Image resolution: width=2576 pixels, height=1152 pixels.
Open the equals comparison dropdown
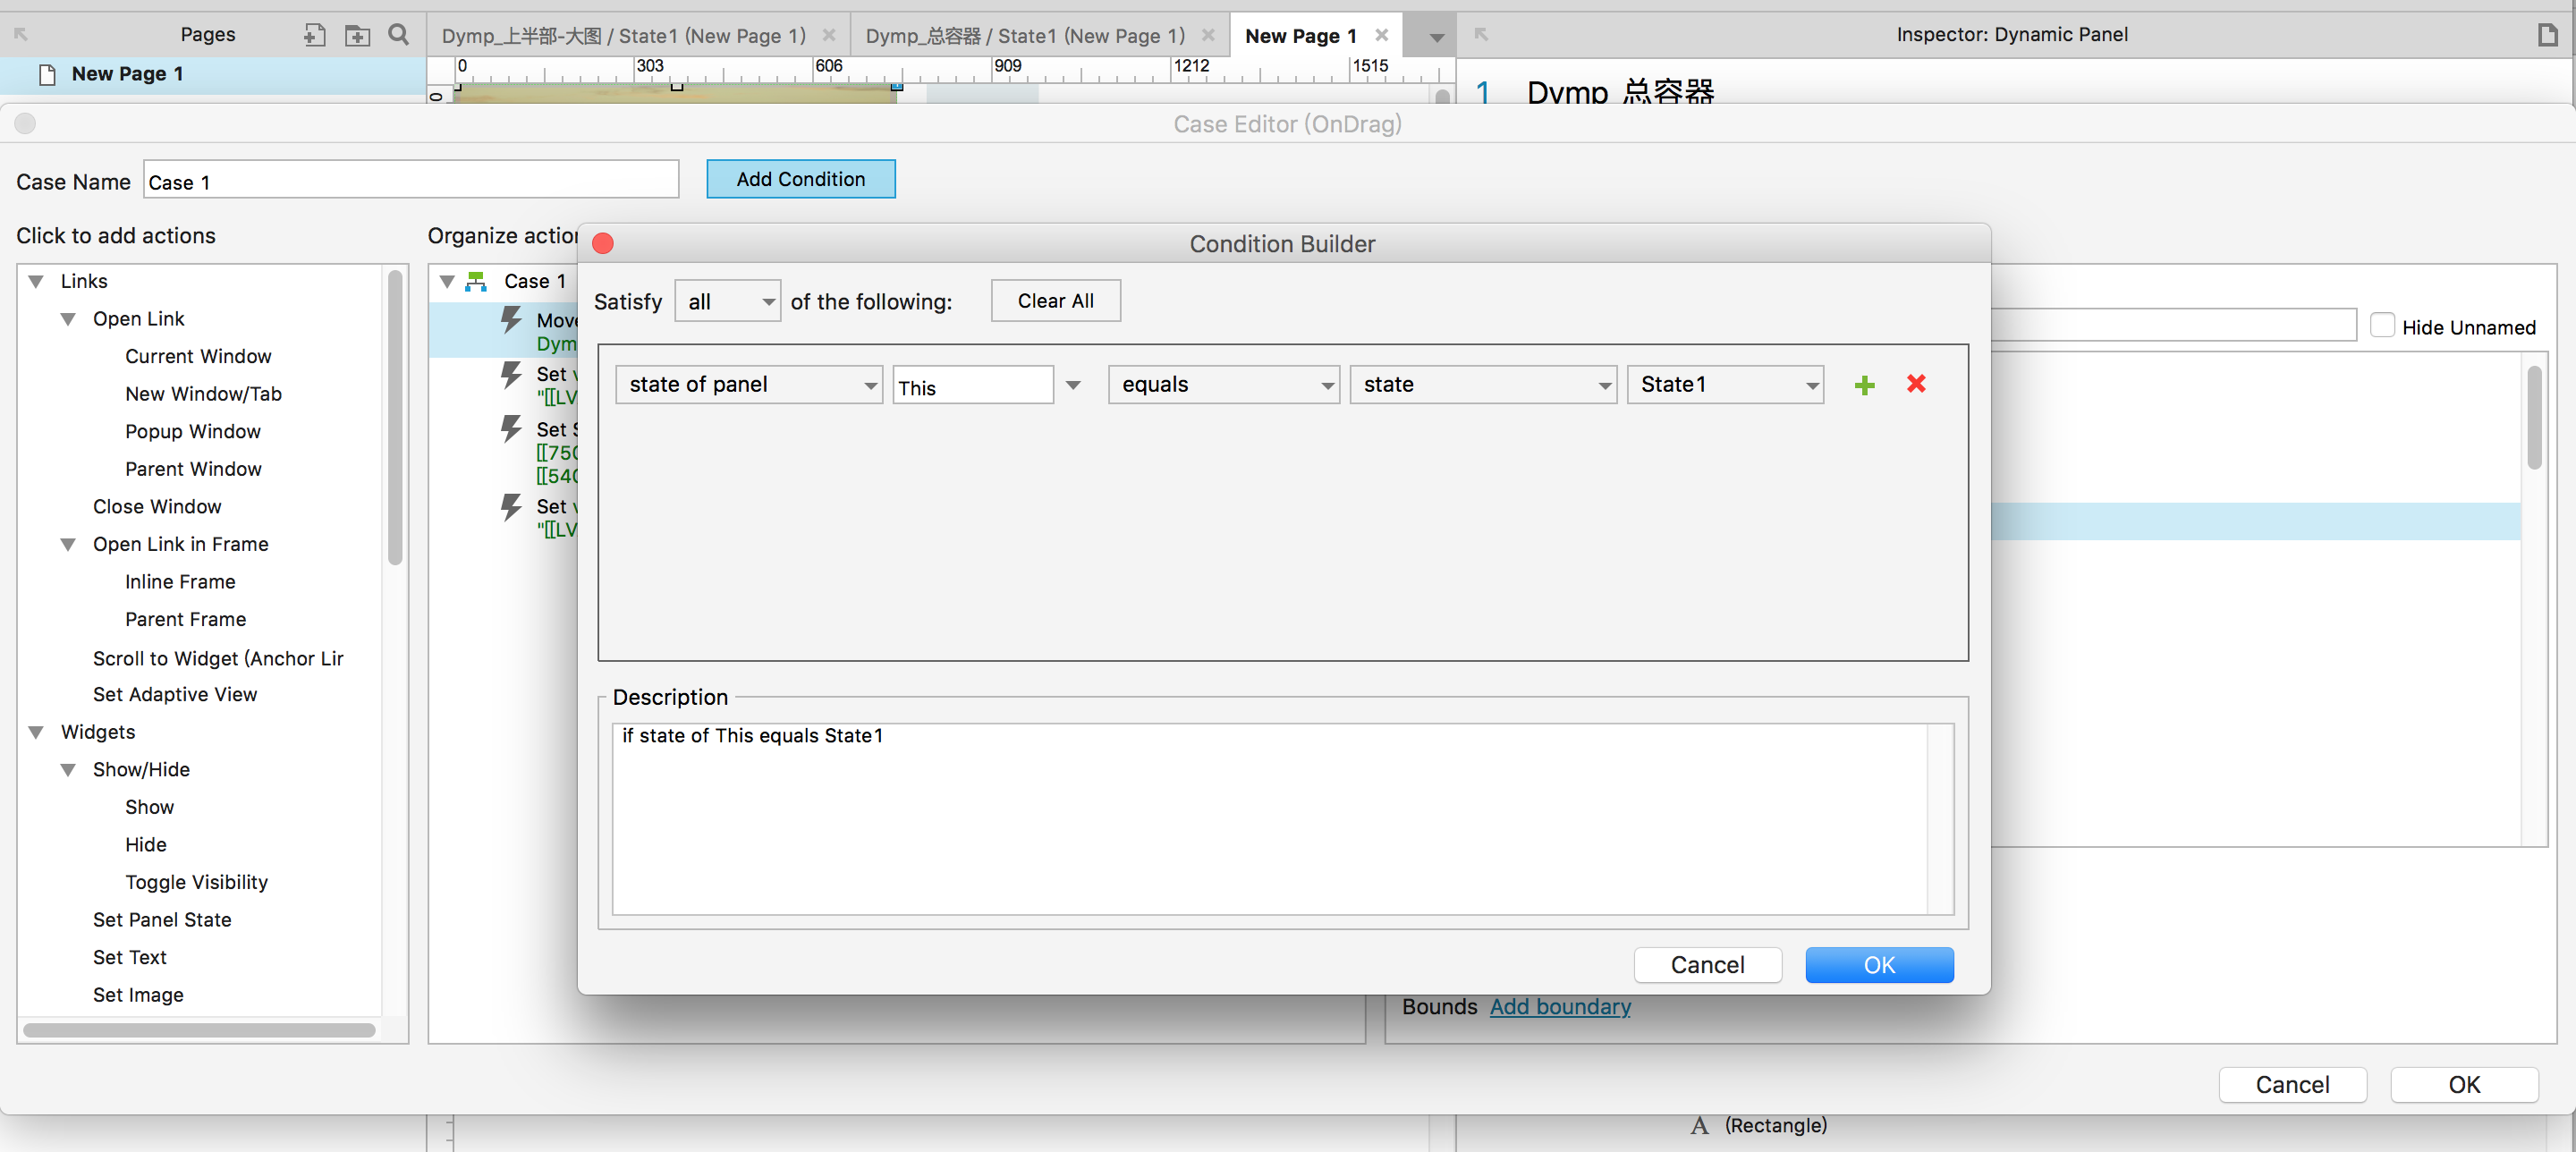click(x=1222, y=385)
